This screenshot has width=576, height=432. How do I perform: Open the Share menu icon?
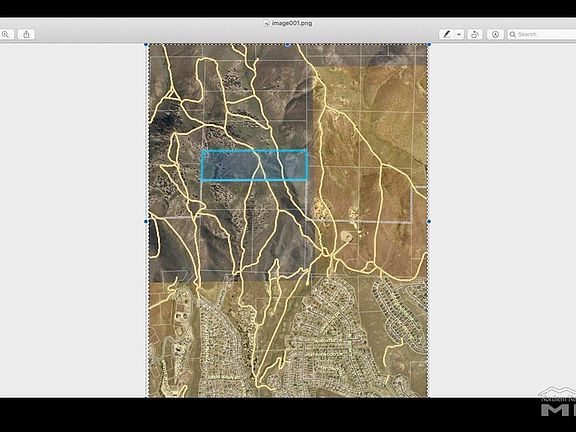pyautogui.click(x=26, y=34)
